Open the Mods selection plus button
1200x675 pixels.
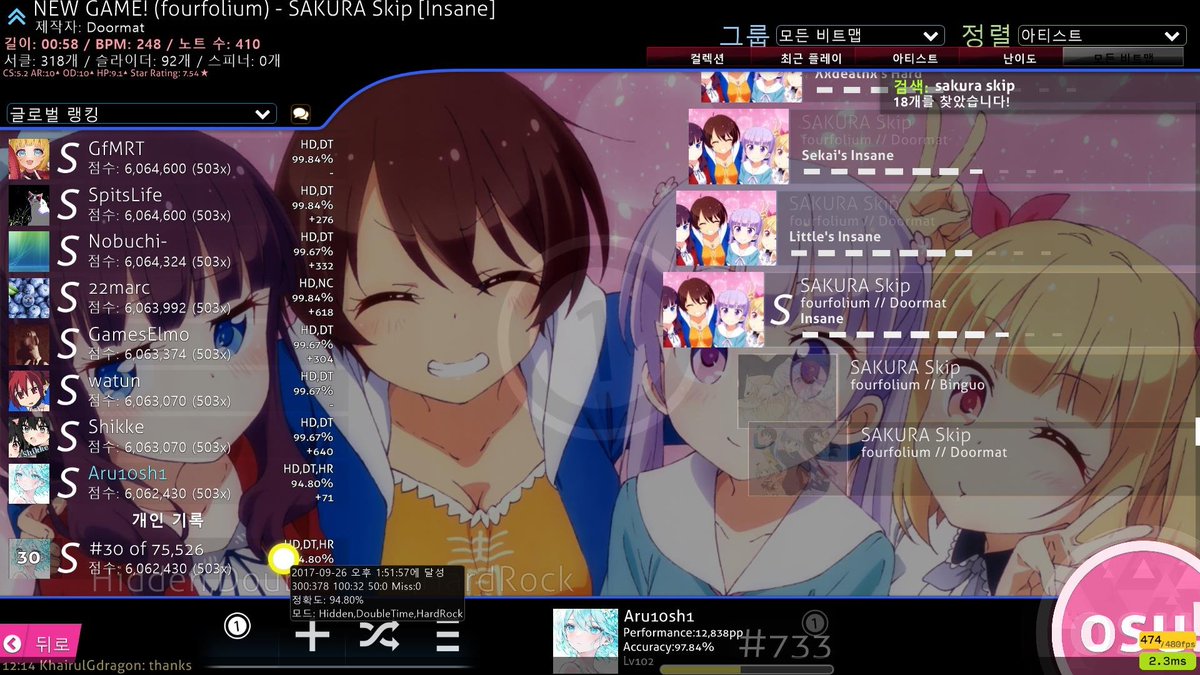[312, 635]
